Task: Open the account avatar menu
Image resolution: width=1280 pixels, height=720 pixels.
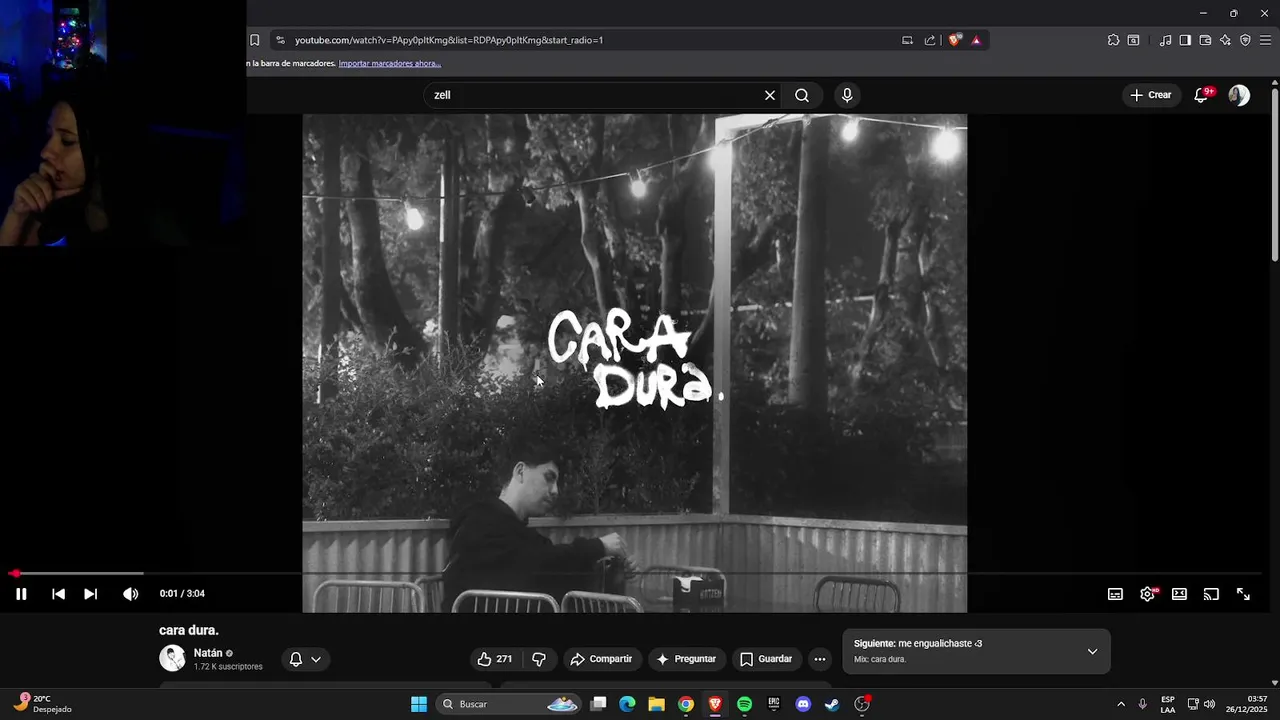Action: pyautogui.click(x=1239, y=95)
